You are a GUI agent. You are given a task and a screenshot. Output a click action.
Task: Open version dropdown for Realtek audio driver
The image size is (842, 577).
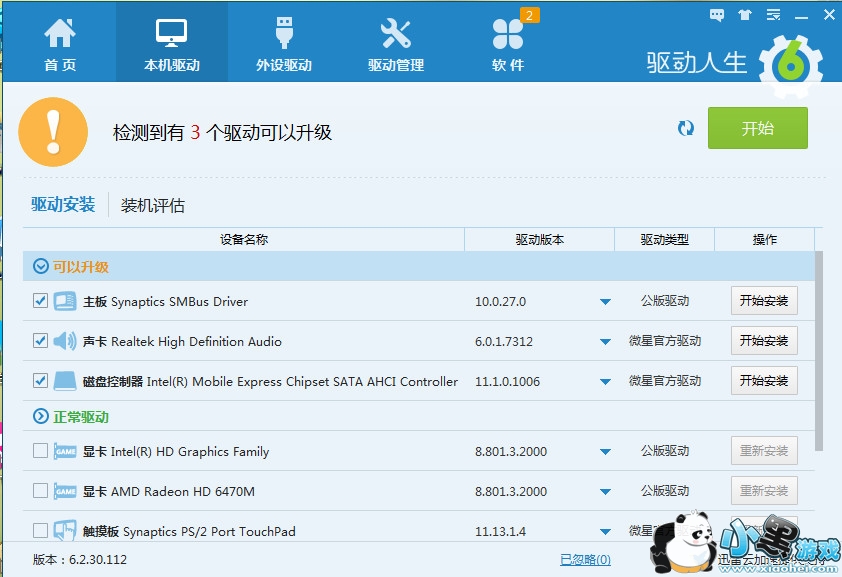point(605,342)
